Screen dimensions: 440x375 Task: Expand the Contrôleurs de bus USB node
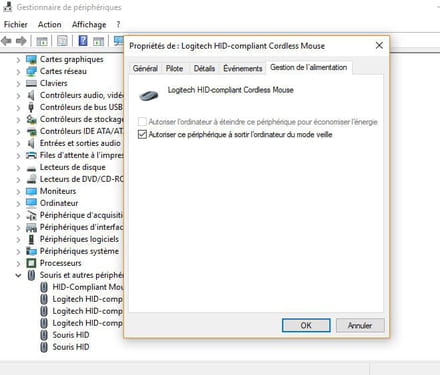[18, 108]
